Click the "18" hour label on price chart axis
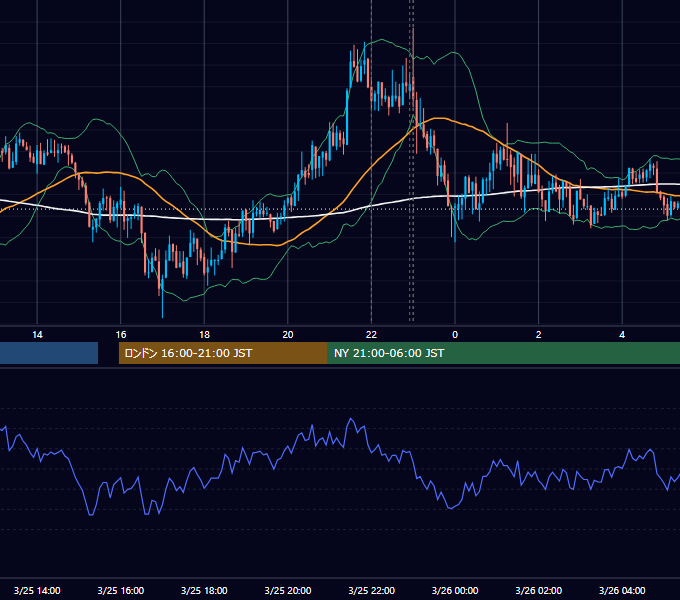This screenshot has height=600, width=680. [x=204, y=335]
